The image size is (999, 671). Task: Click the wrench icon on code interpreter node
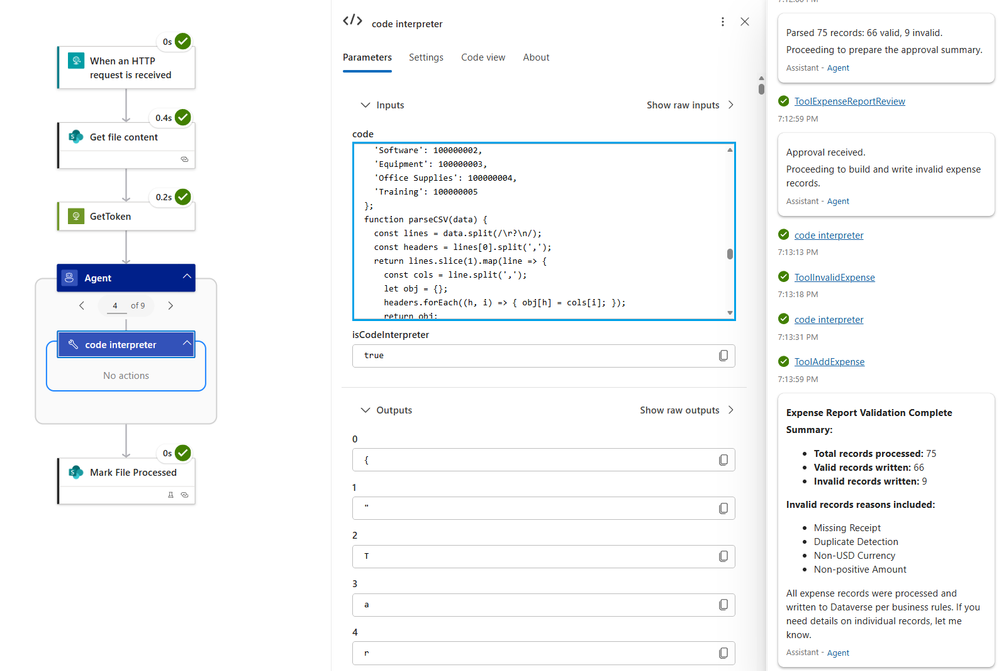pyautogui.click(x=73, y=344)
